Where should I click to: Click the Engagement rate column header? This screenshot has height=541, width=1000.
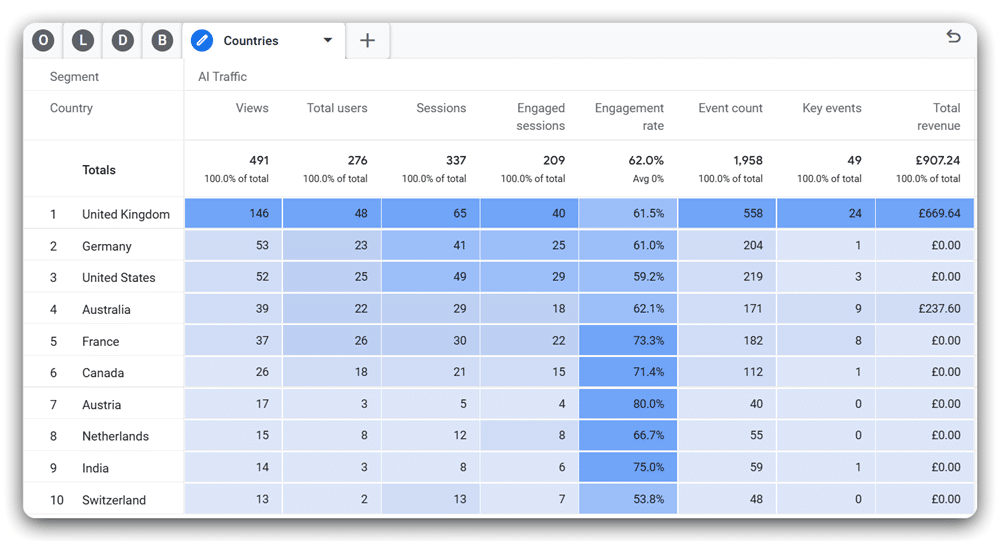tap(629, 117)
